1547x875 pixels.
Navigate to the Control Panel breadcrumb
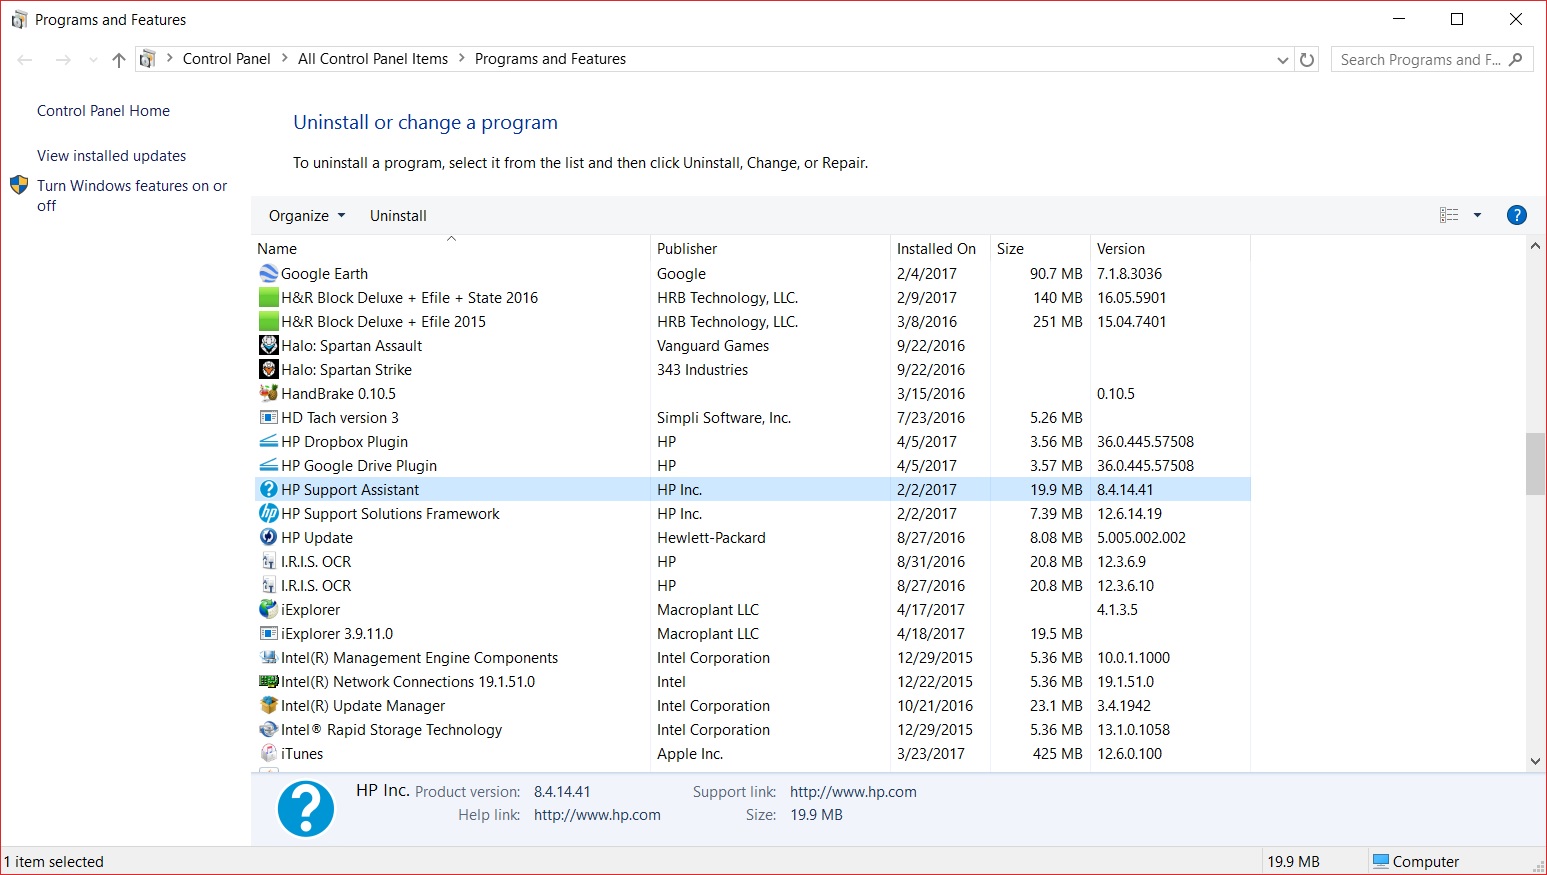click(x=227, y=58)
